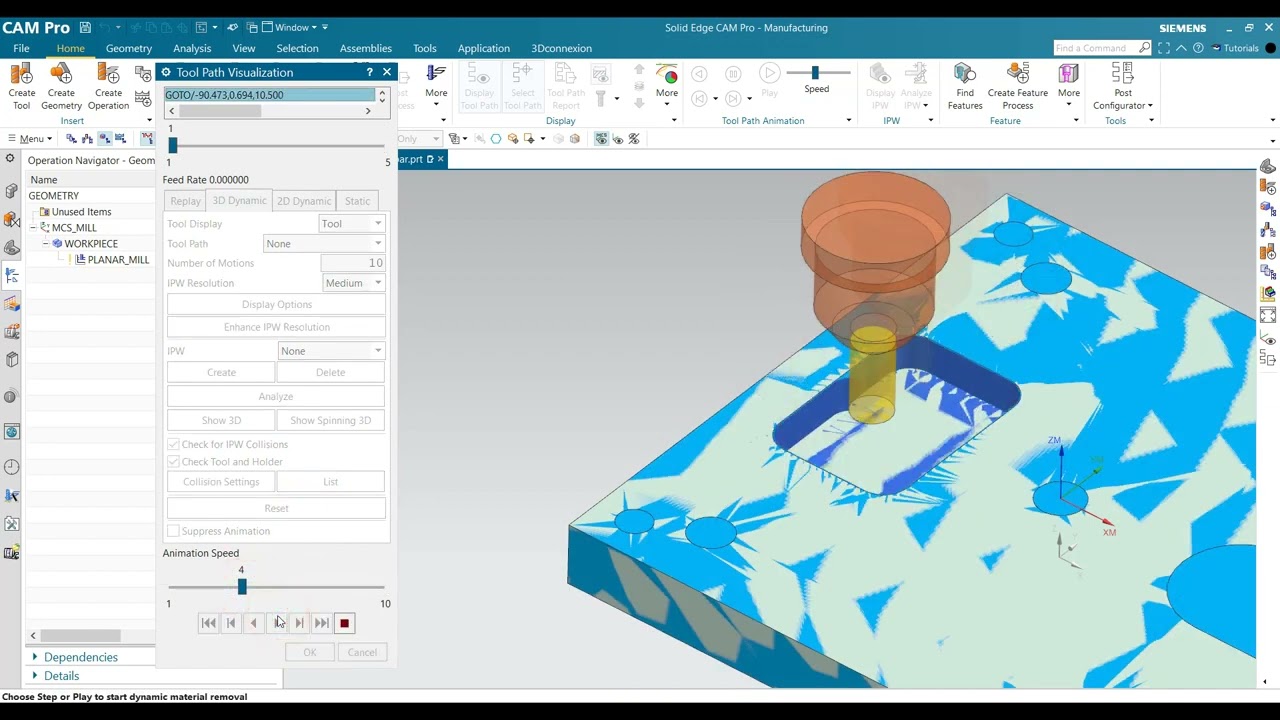The width and height of the screenshot is (1280, 720).
Task: Toggle full screen mode icon
Action: (x=1164, y=48)
